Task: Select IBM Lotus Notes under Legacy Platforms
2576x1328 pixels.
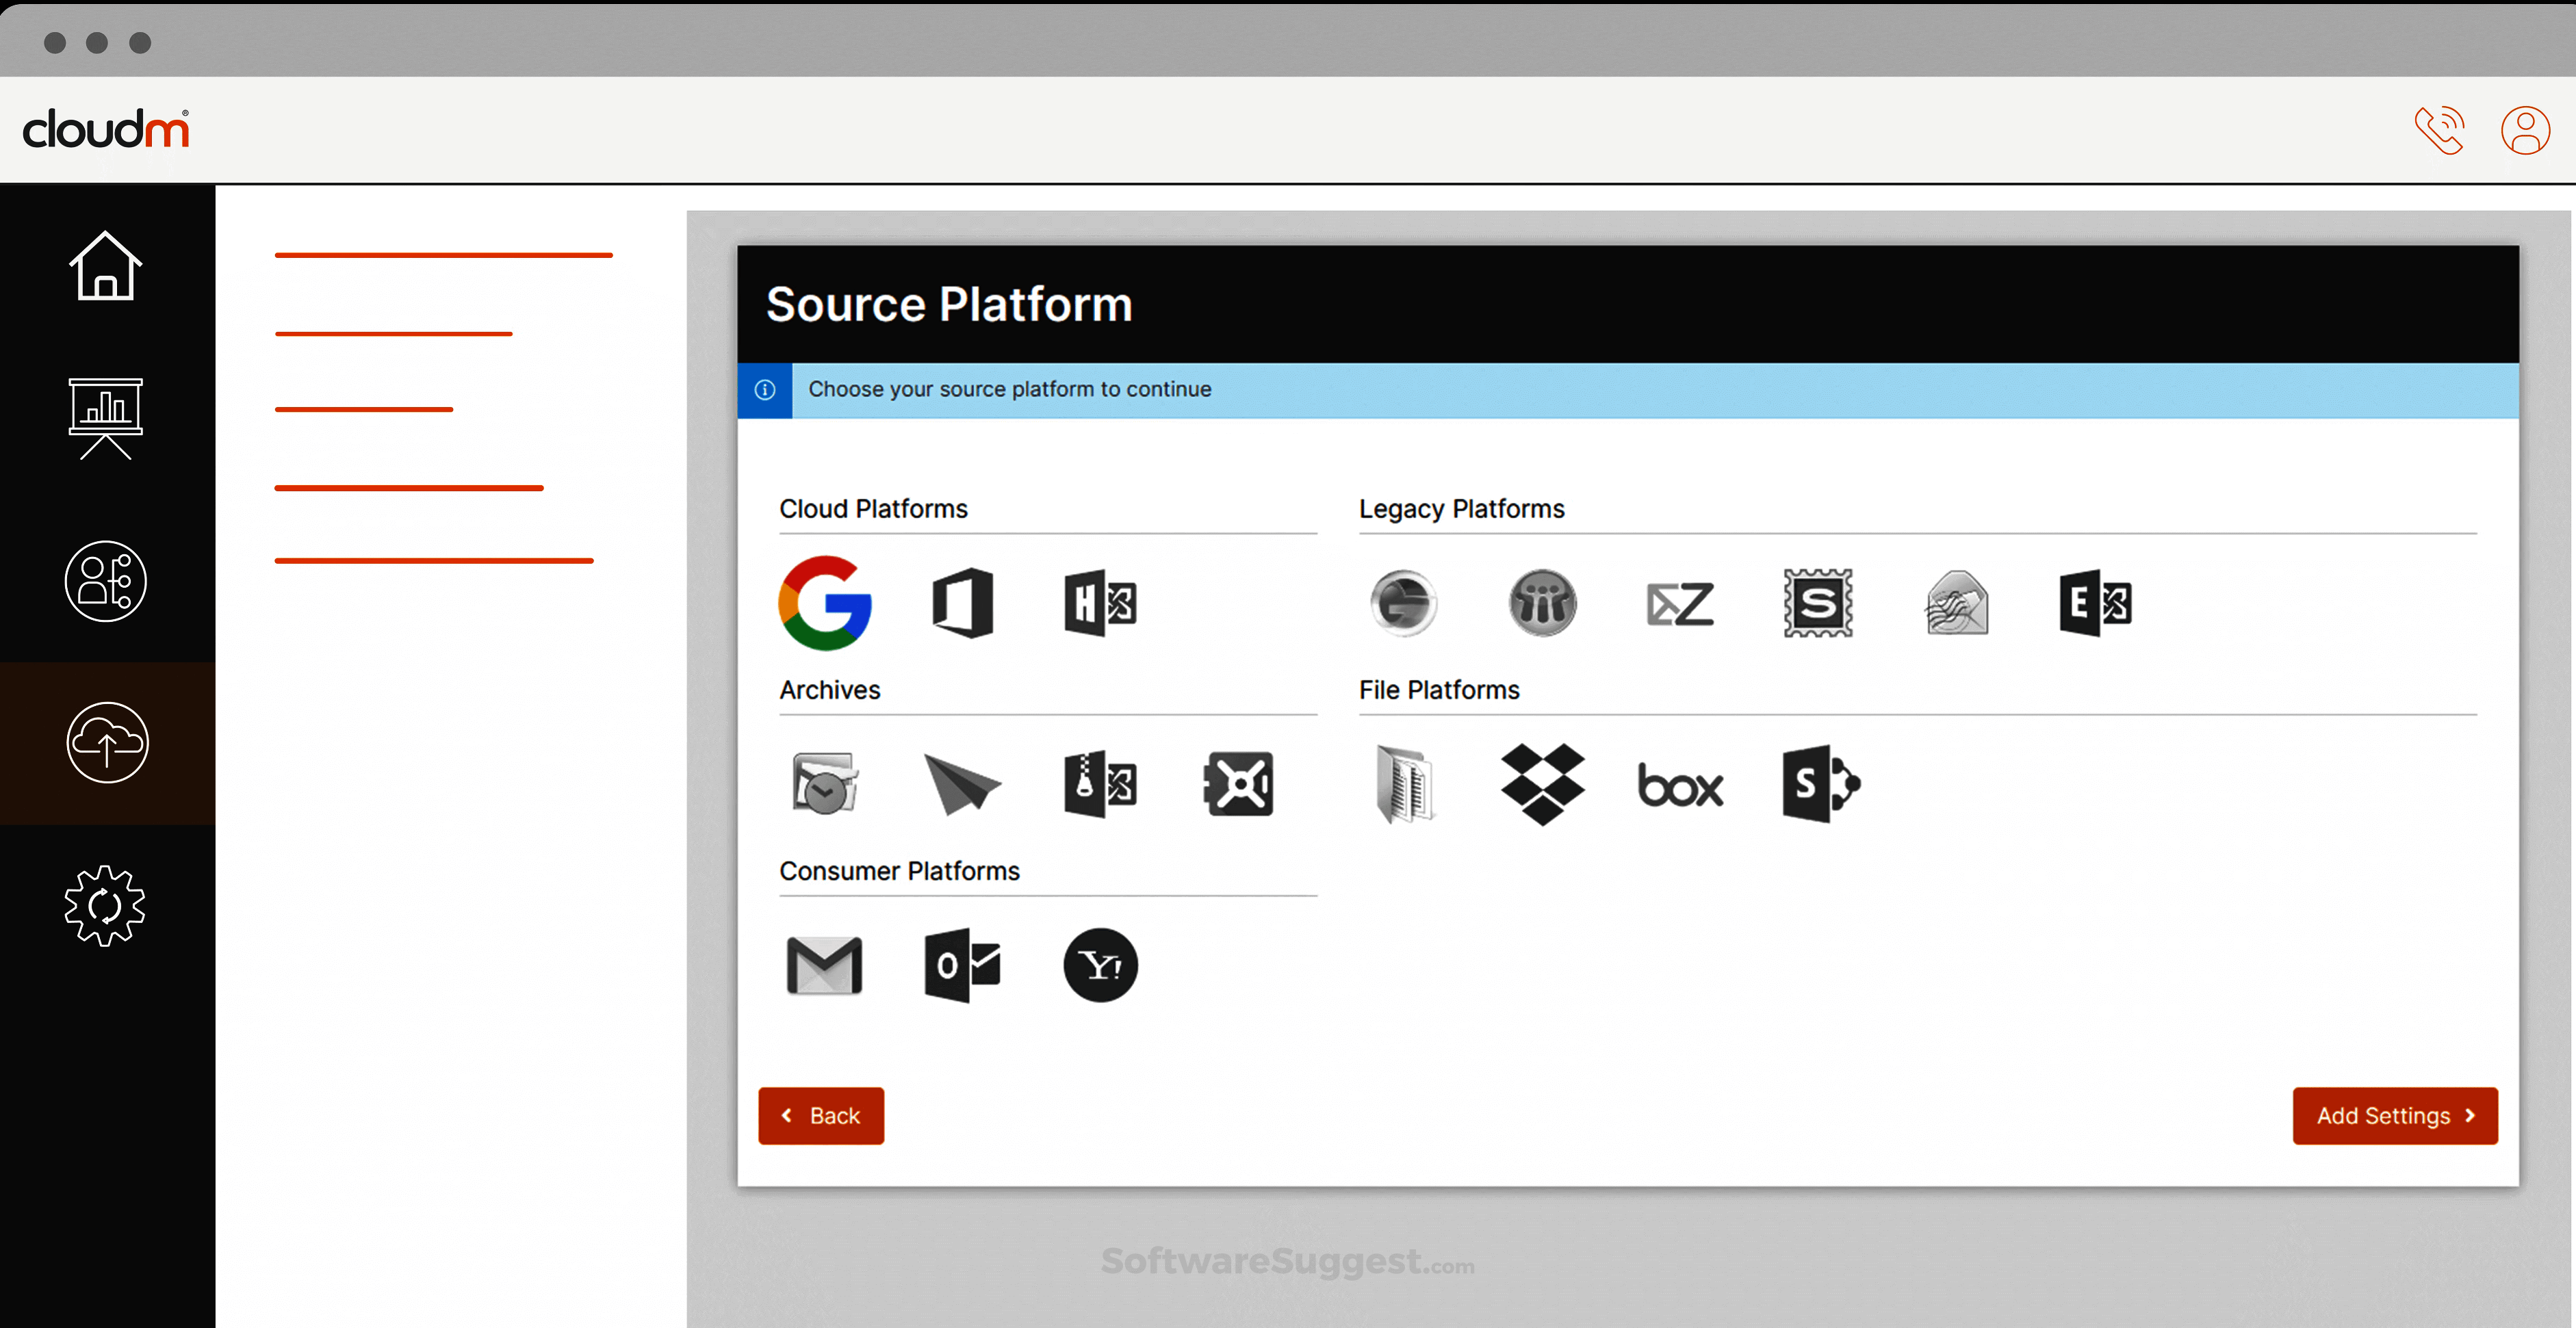Action: pos(1542,603)
